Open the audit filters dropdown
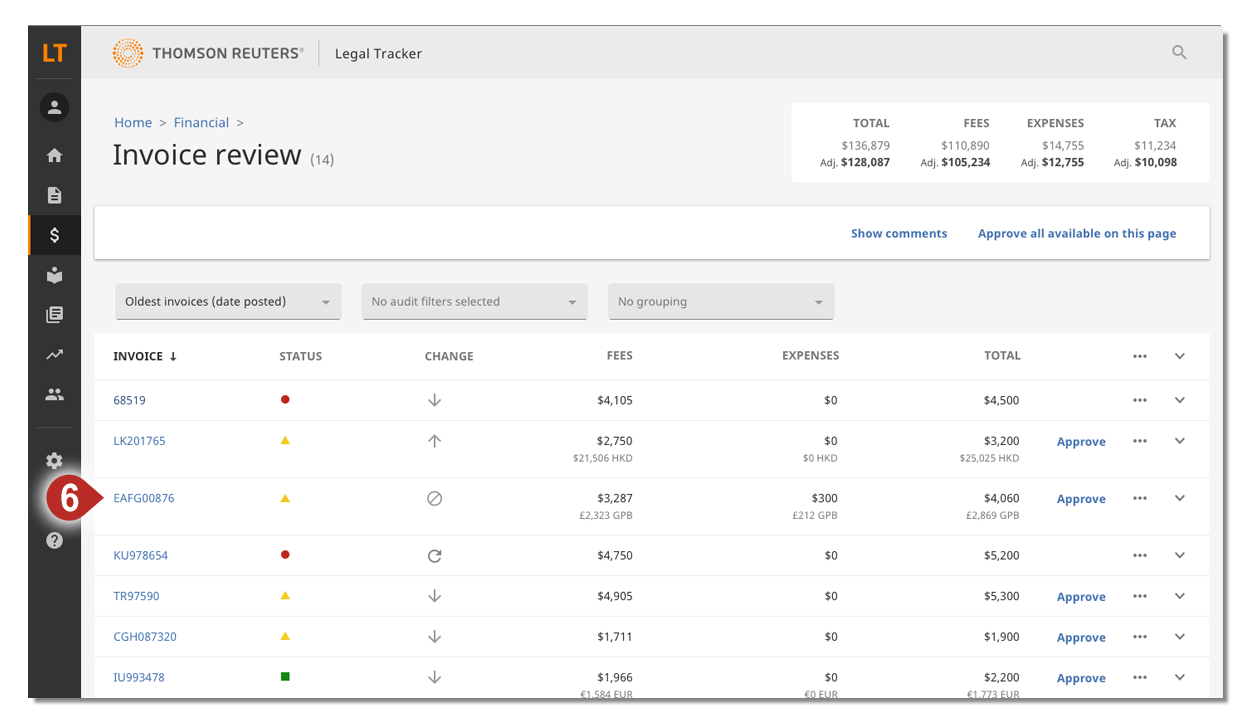Image resolution: width=1248 pixels, height=723 pixels. click(474, 301)
